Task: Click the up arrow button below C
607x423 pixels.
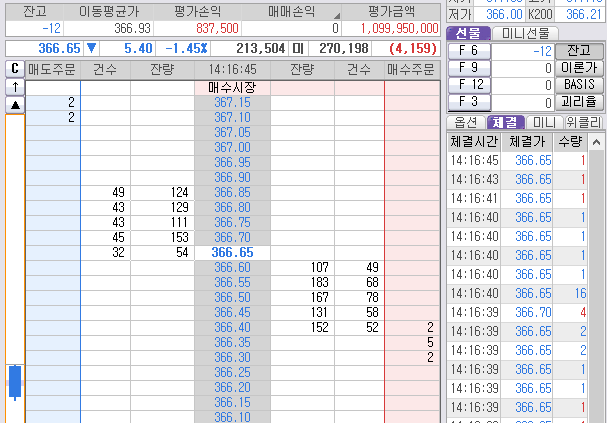Action: (15, 87)
